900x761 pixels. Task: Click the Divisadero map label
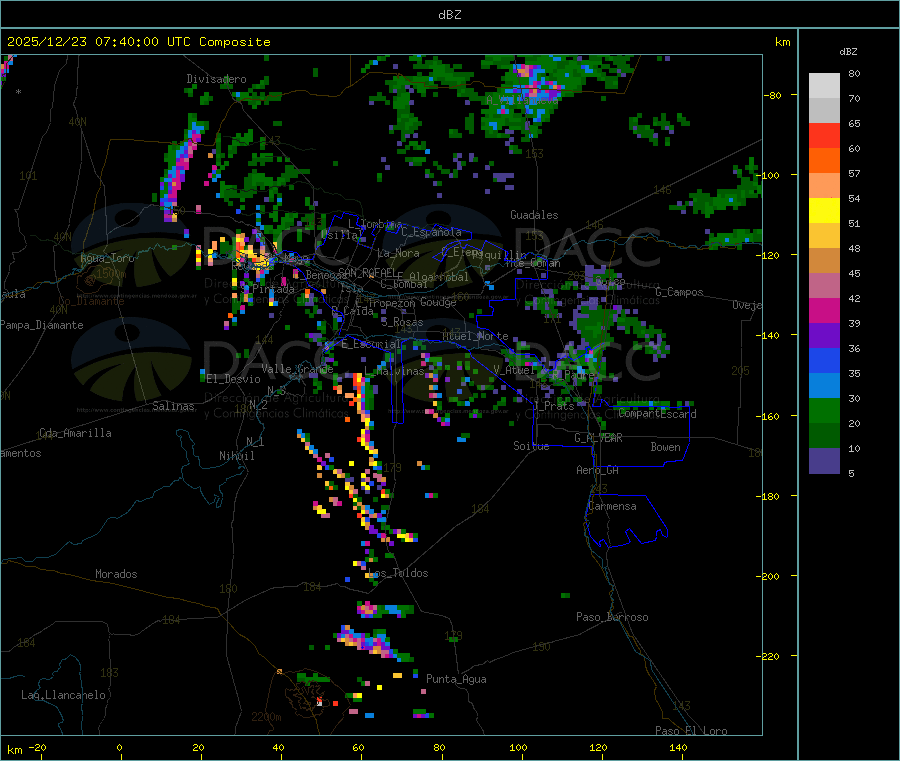[x=216, y=79]
